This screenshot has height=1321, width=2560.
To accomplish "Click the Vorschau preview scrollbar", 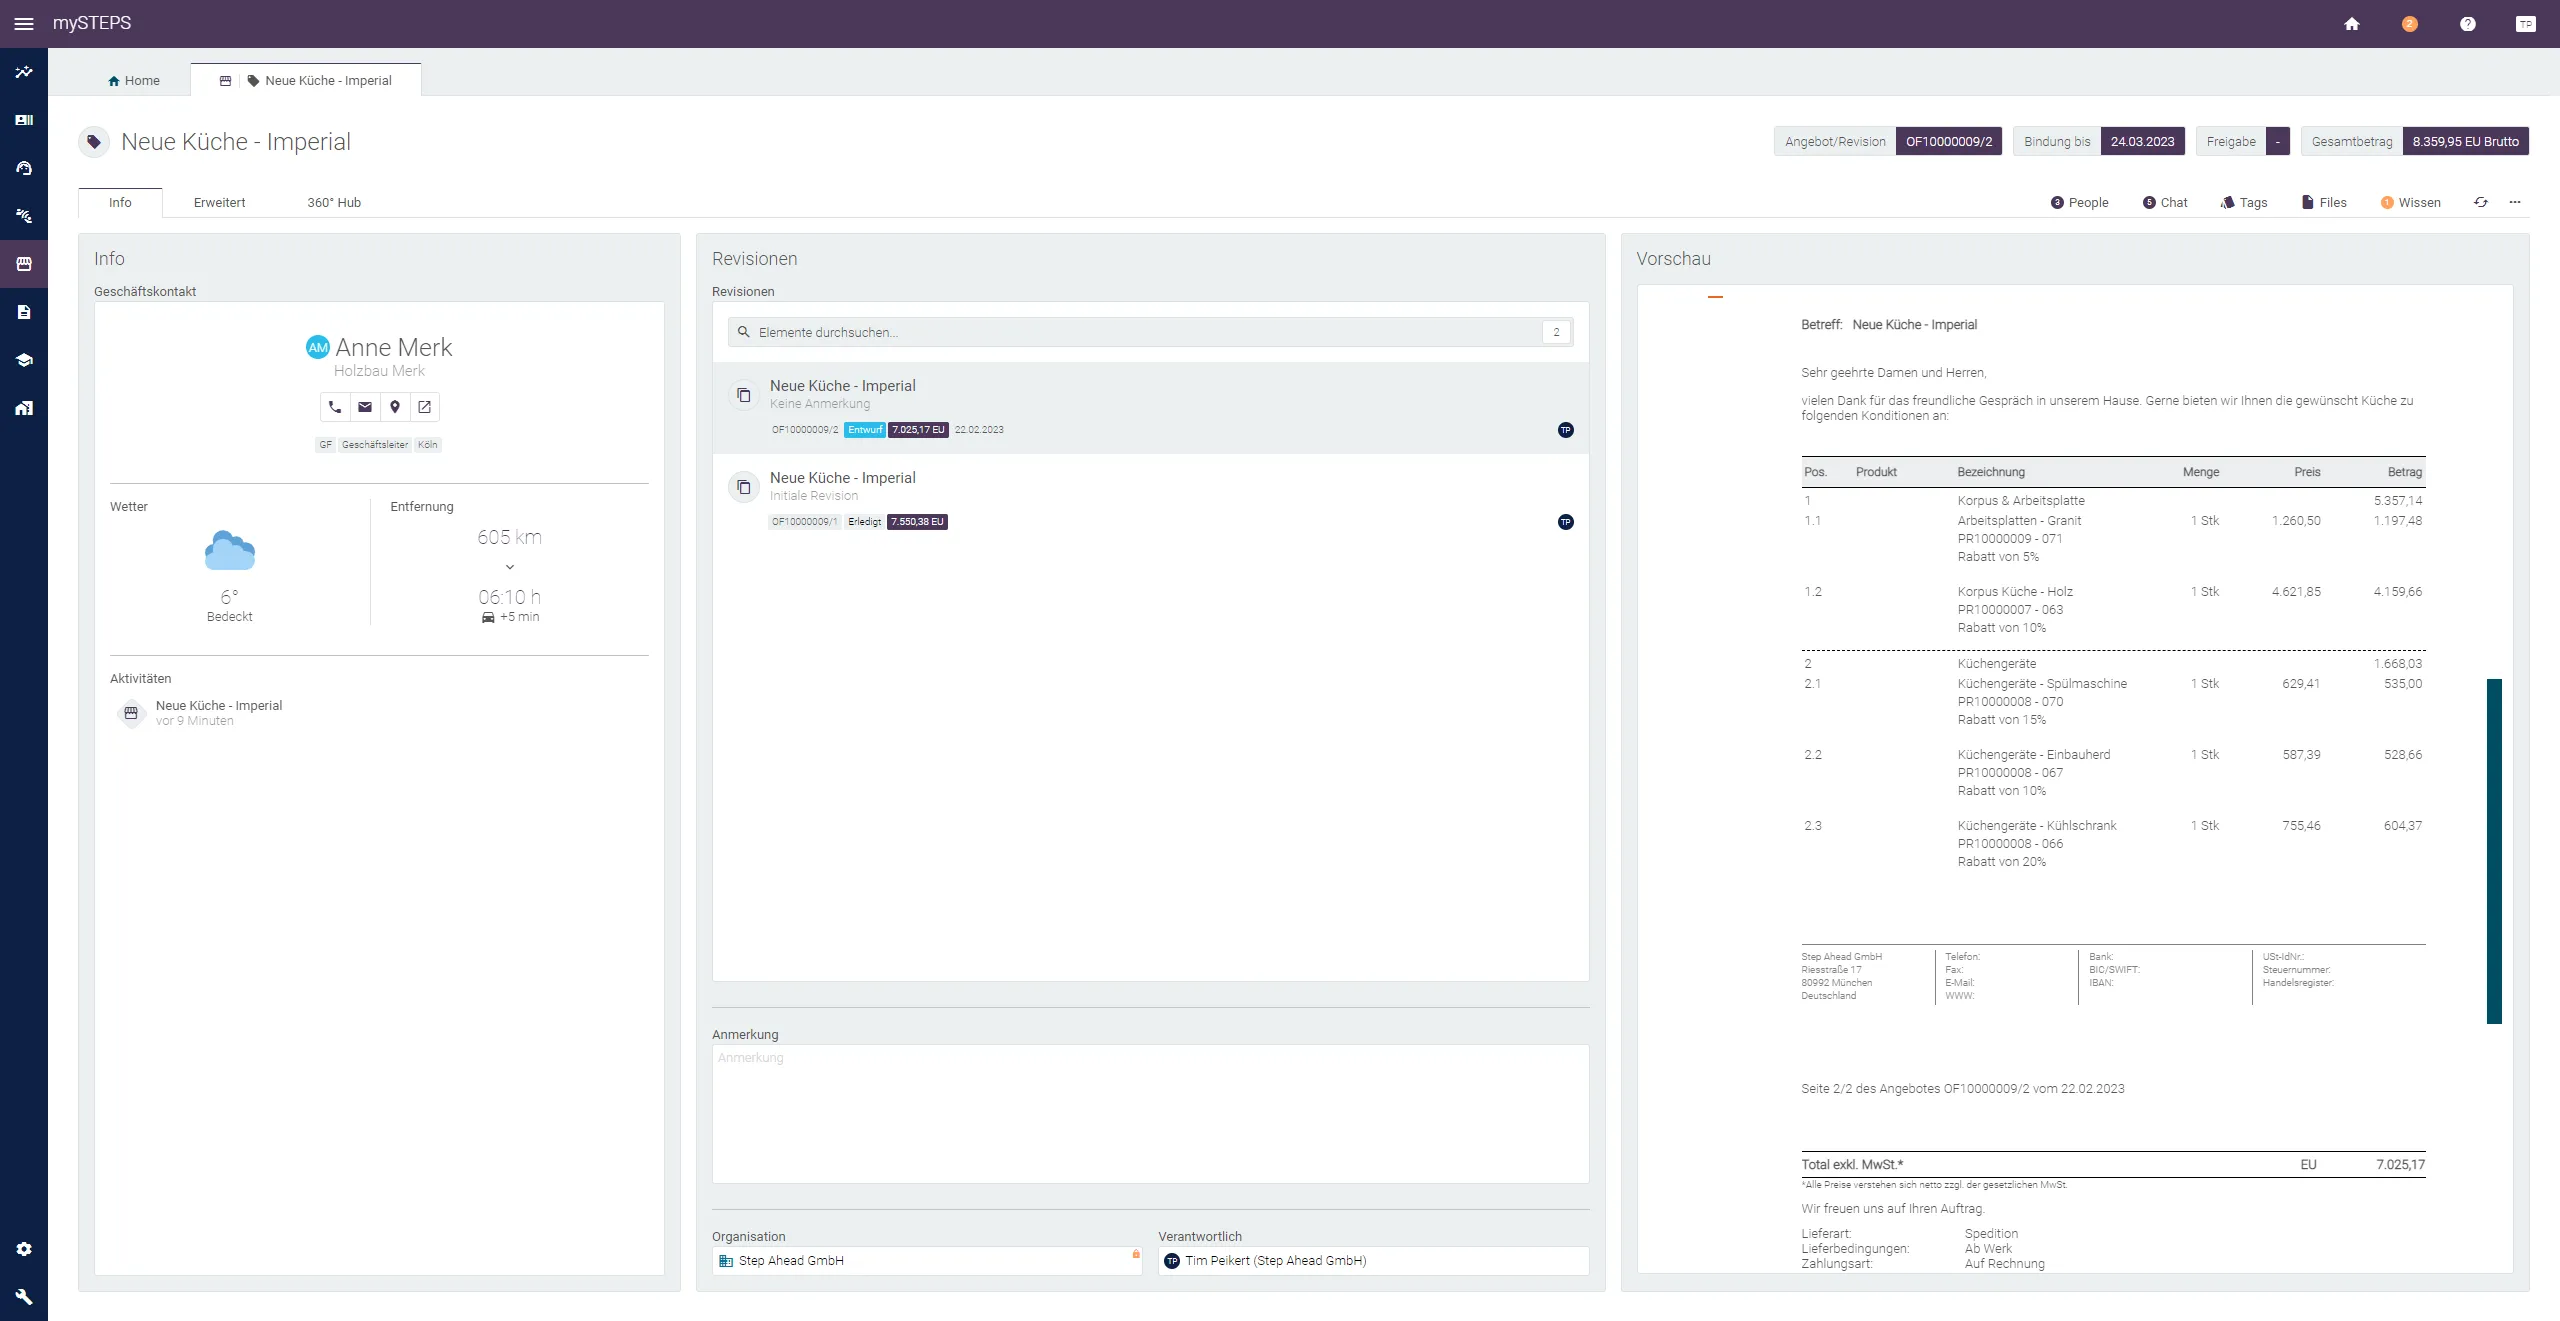I will [x=2494, y=851].
